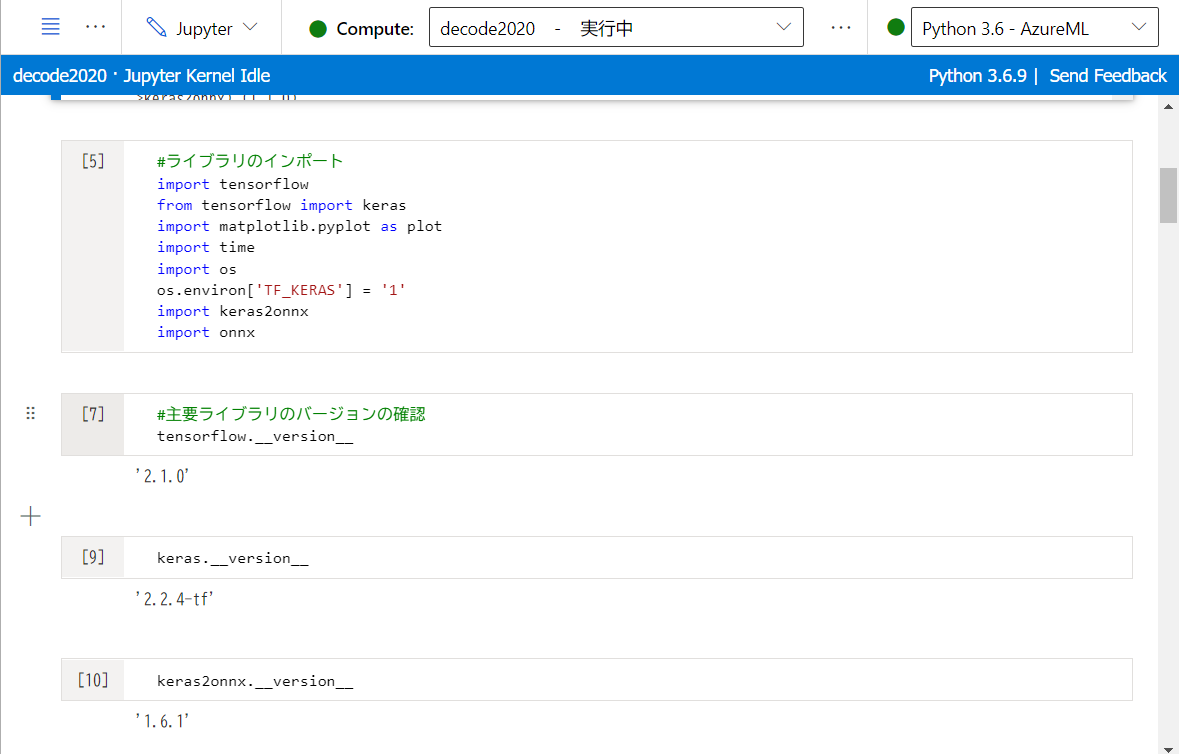
Task: Click the import keras2onnx code line
Action: click(x=232, y=311)
